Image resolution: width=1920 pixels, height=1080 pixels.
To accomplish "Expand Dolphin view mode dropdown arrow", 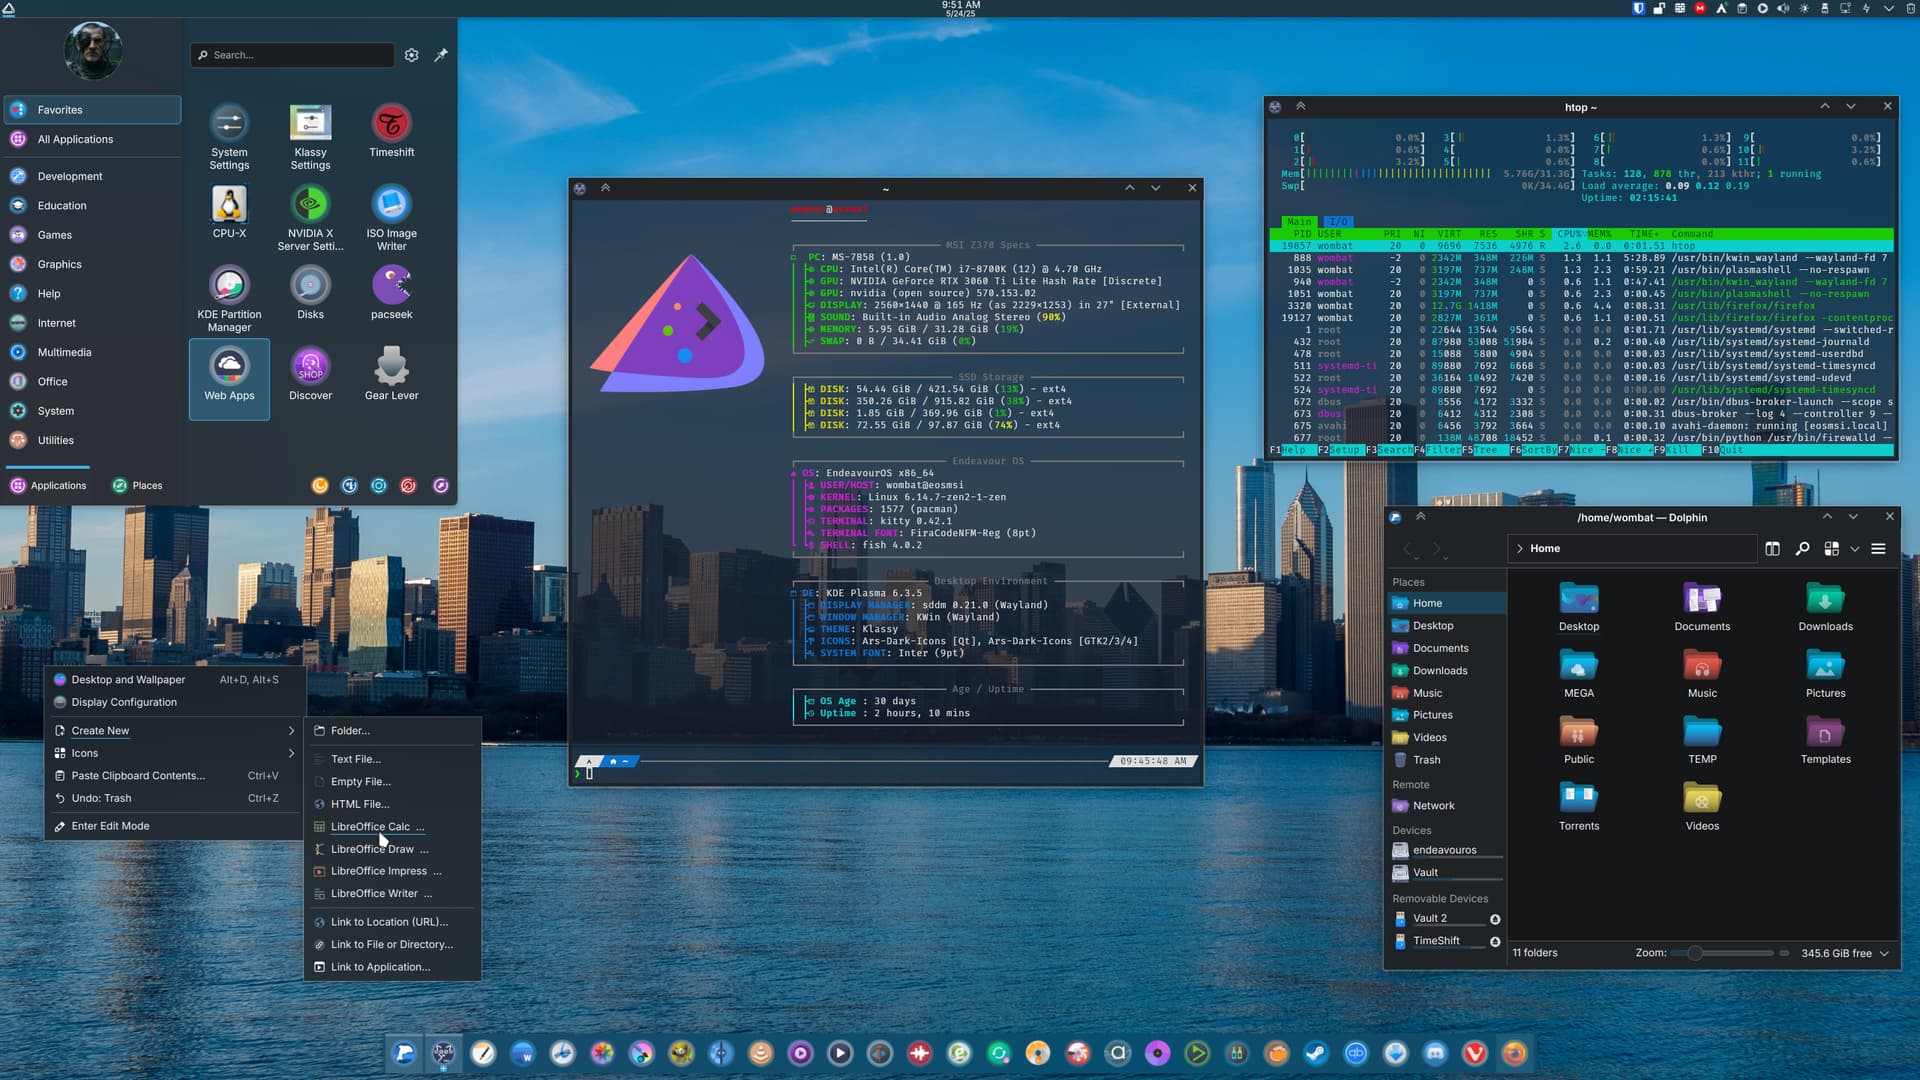I will pos(1855,548).
